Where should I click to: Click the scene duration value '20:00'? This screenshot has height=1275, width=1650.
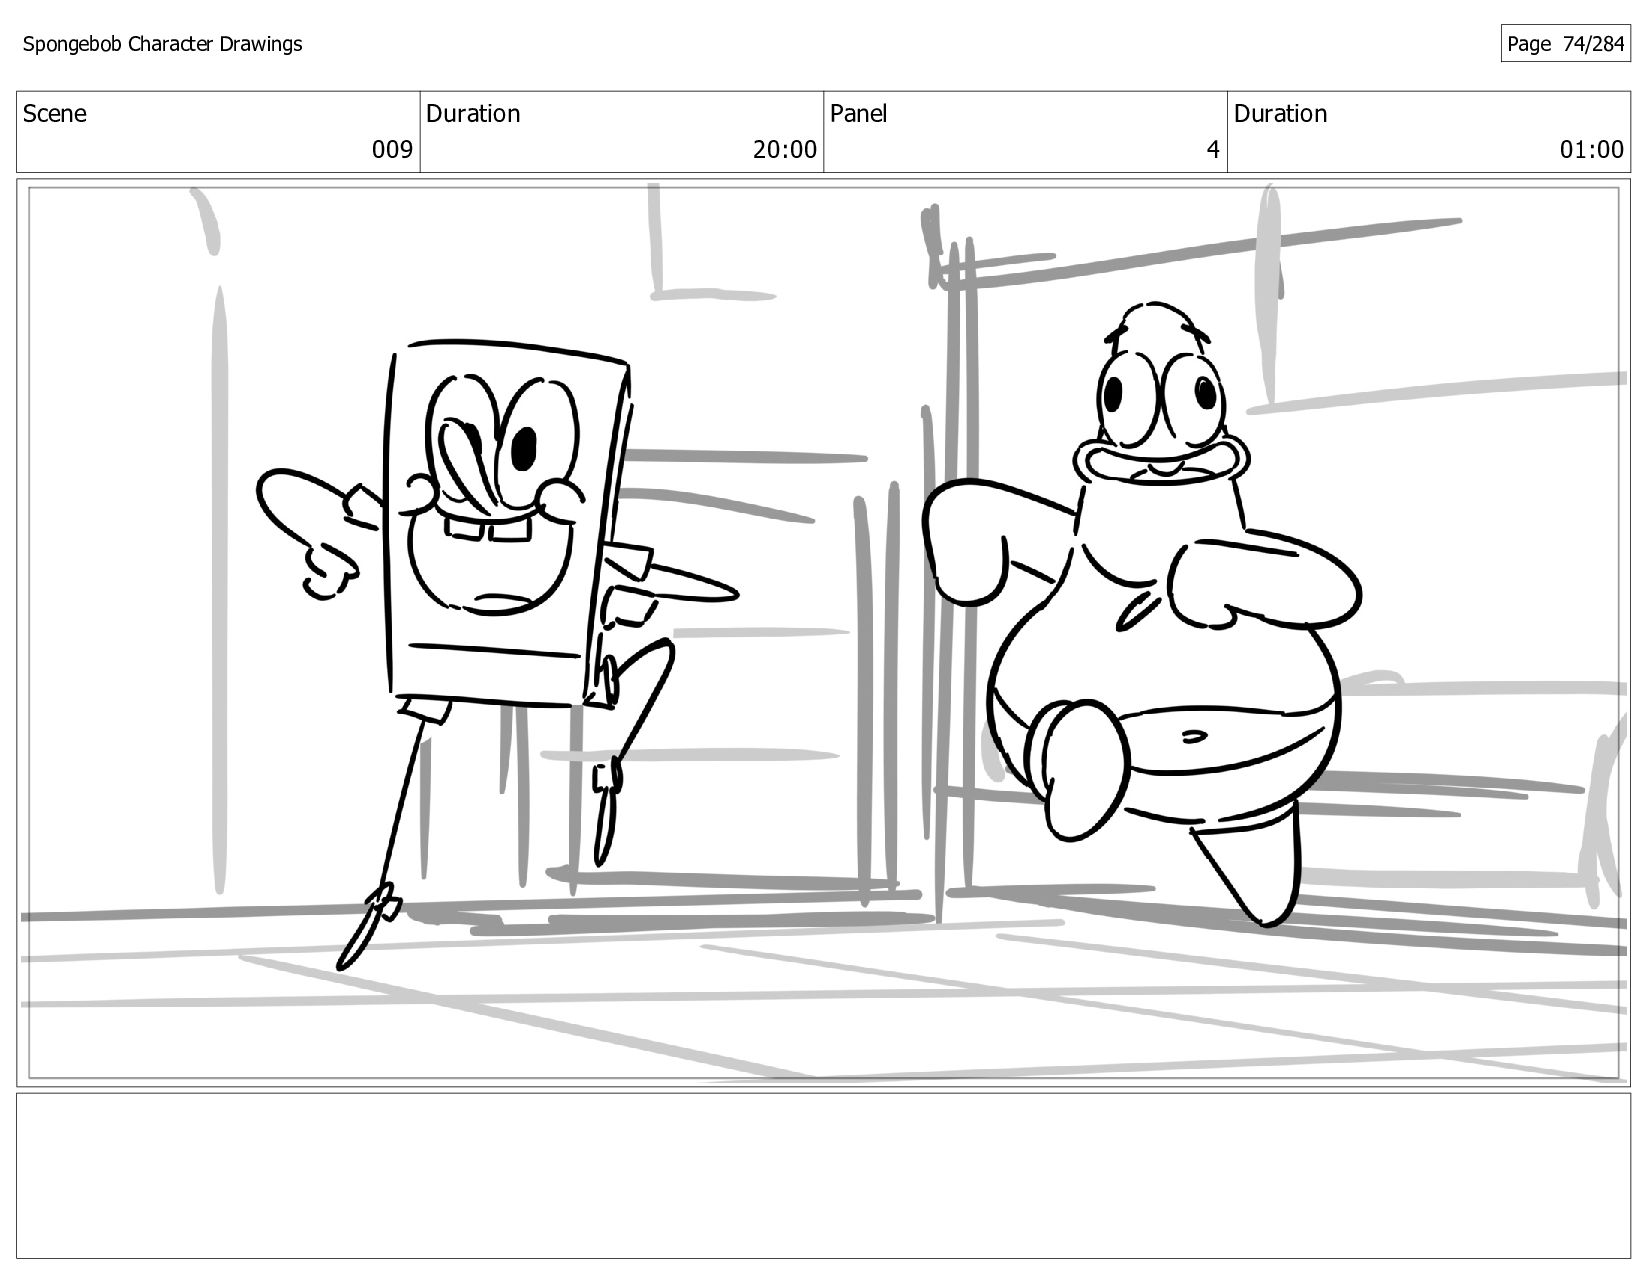(785, 150)
